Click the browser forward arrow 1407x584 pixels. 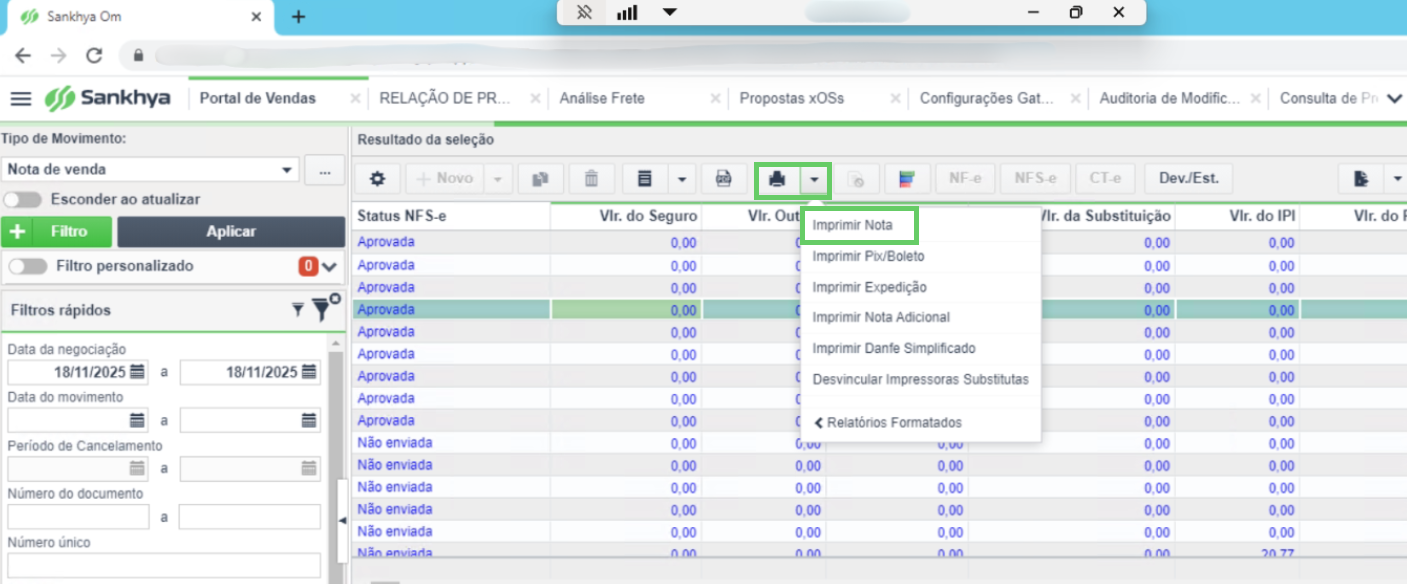(x=58, y=56)
